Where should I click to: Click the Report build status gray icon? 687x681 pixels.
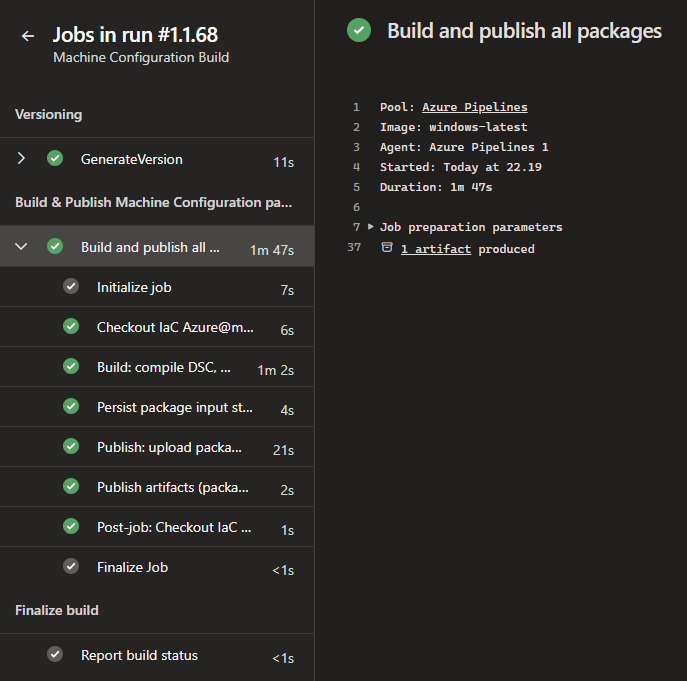55,654
